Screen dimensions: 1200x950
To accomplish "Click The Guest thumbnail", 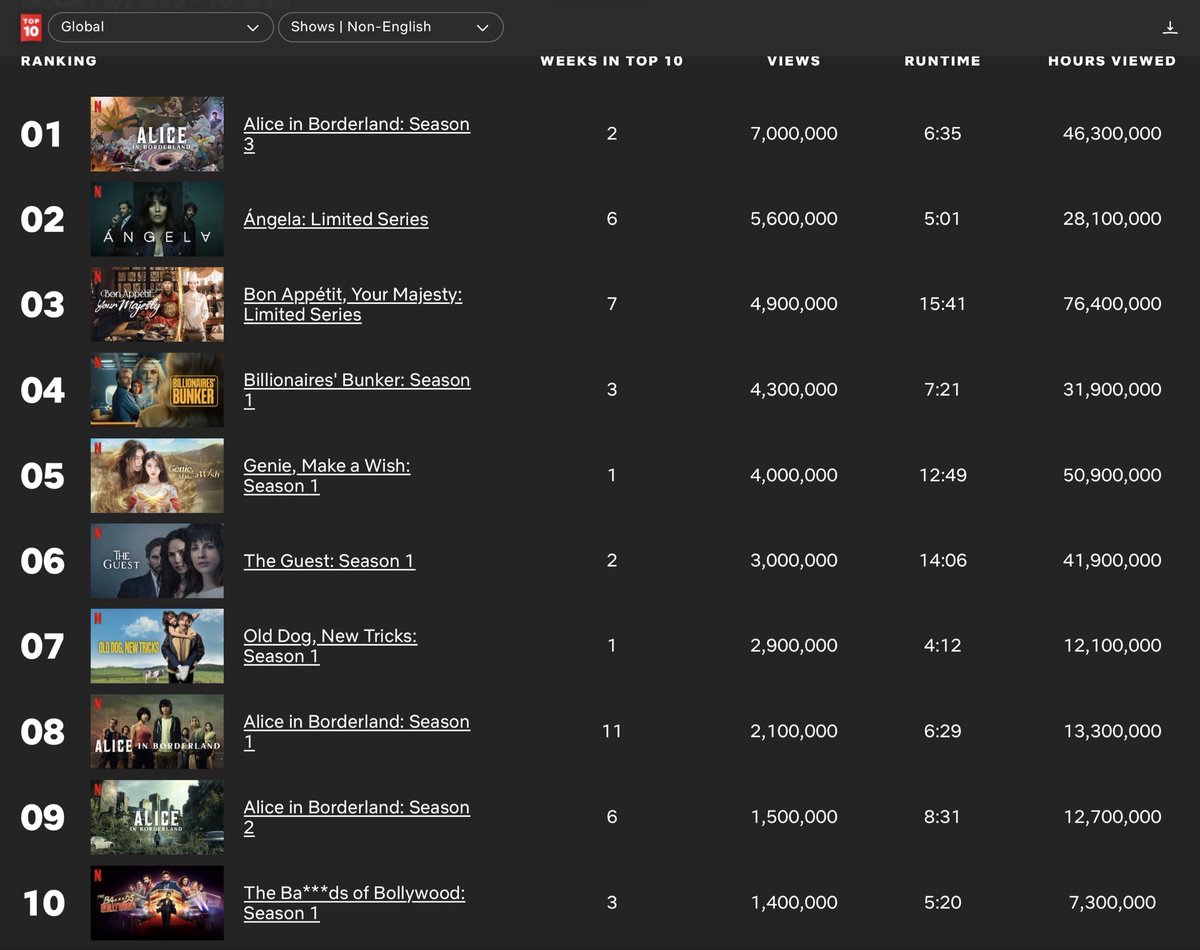I will pos(157,561).
